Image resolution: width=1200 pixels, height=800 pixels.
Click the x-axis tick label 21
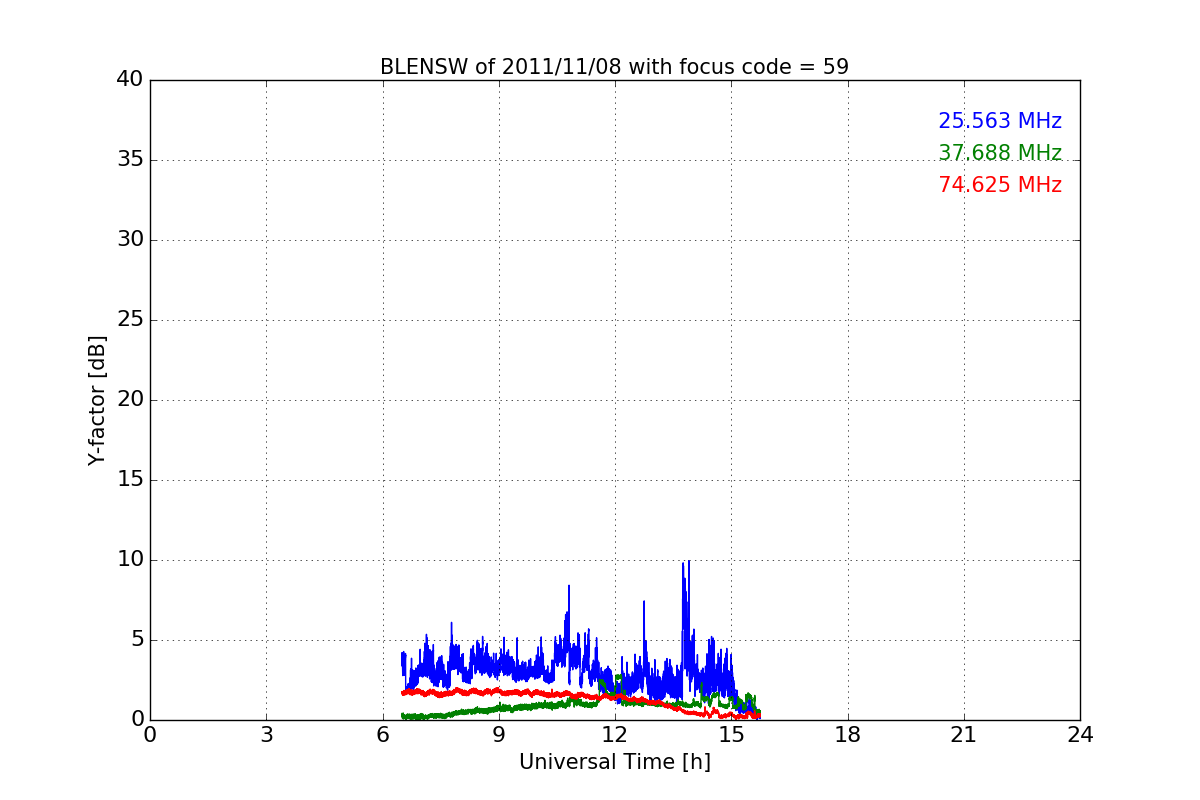point(964,735)
